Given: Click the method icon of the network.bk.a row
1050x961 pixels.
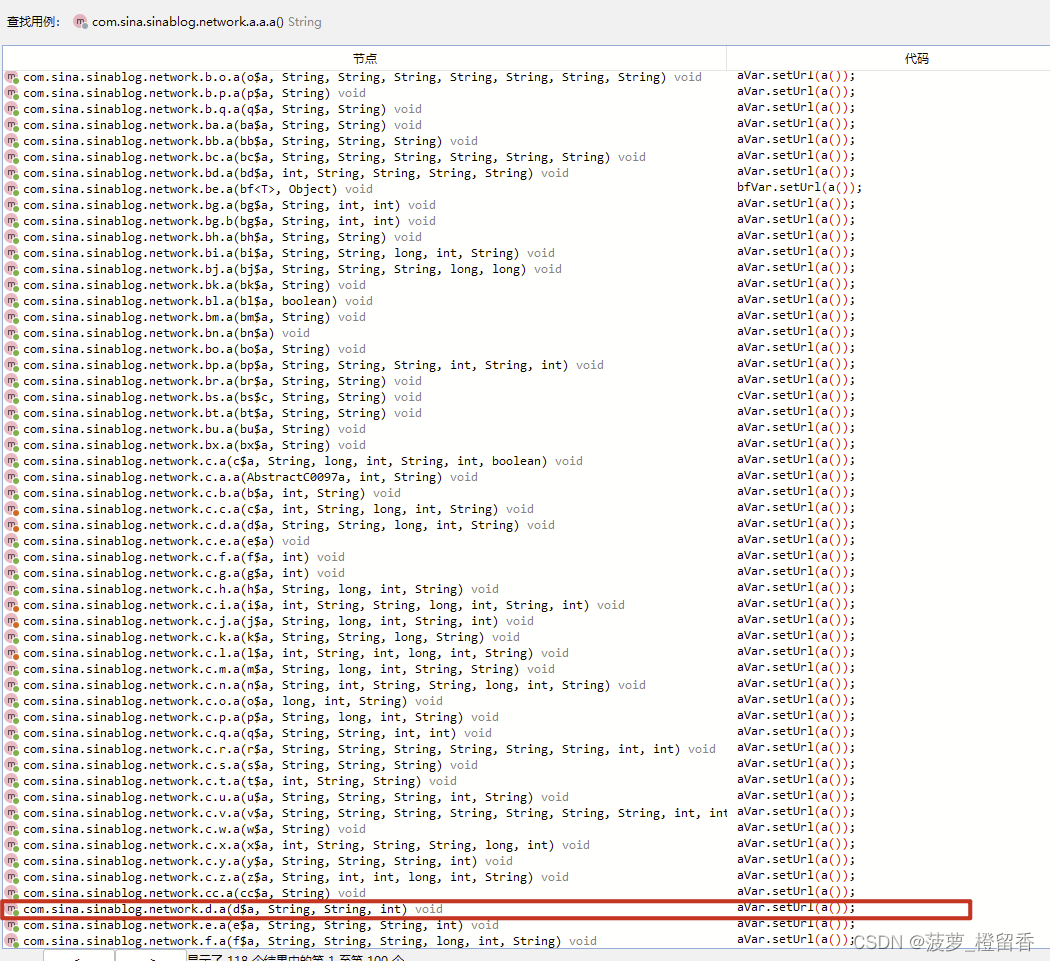Looking at the screenshot, I should (12, 286).
